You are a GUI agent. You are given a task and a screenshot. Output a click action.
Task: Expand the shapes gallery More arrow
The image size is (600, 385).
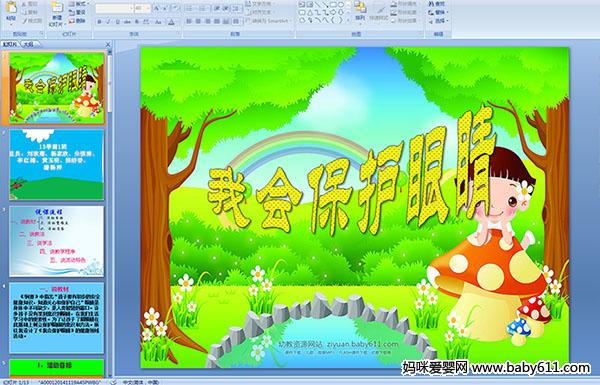(x=348, y=20)
